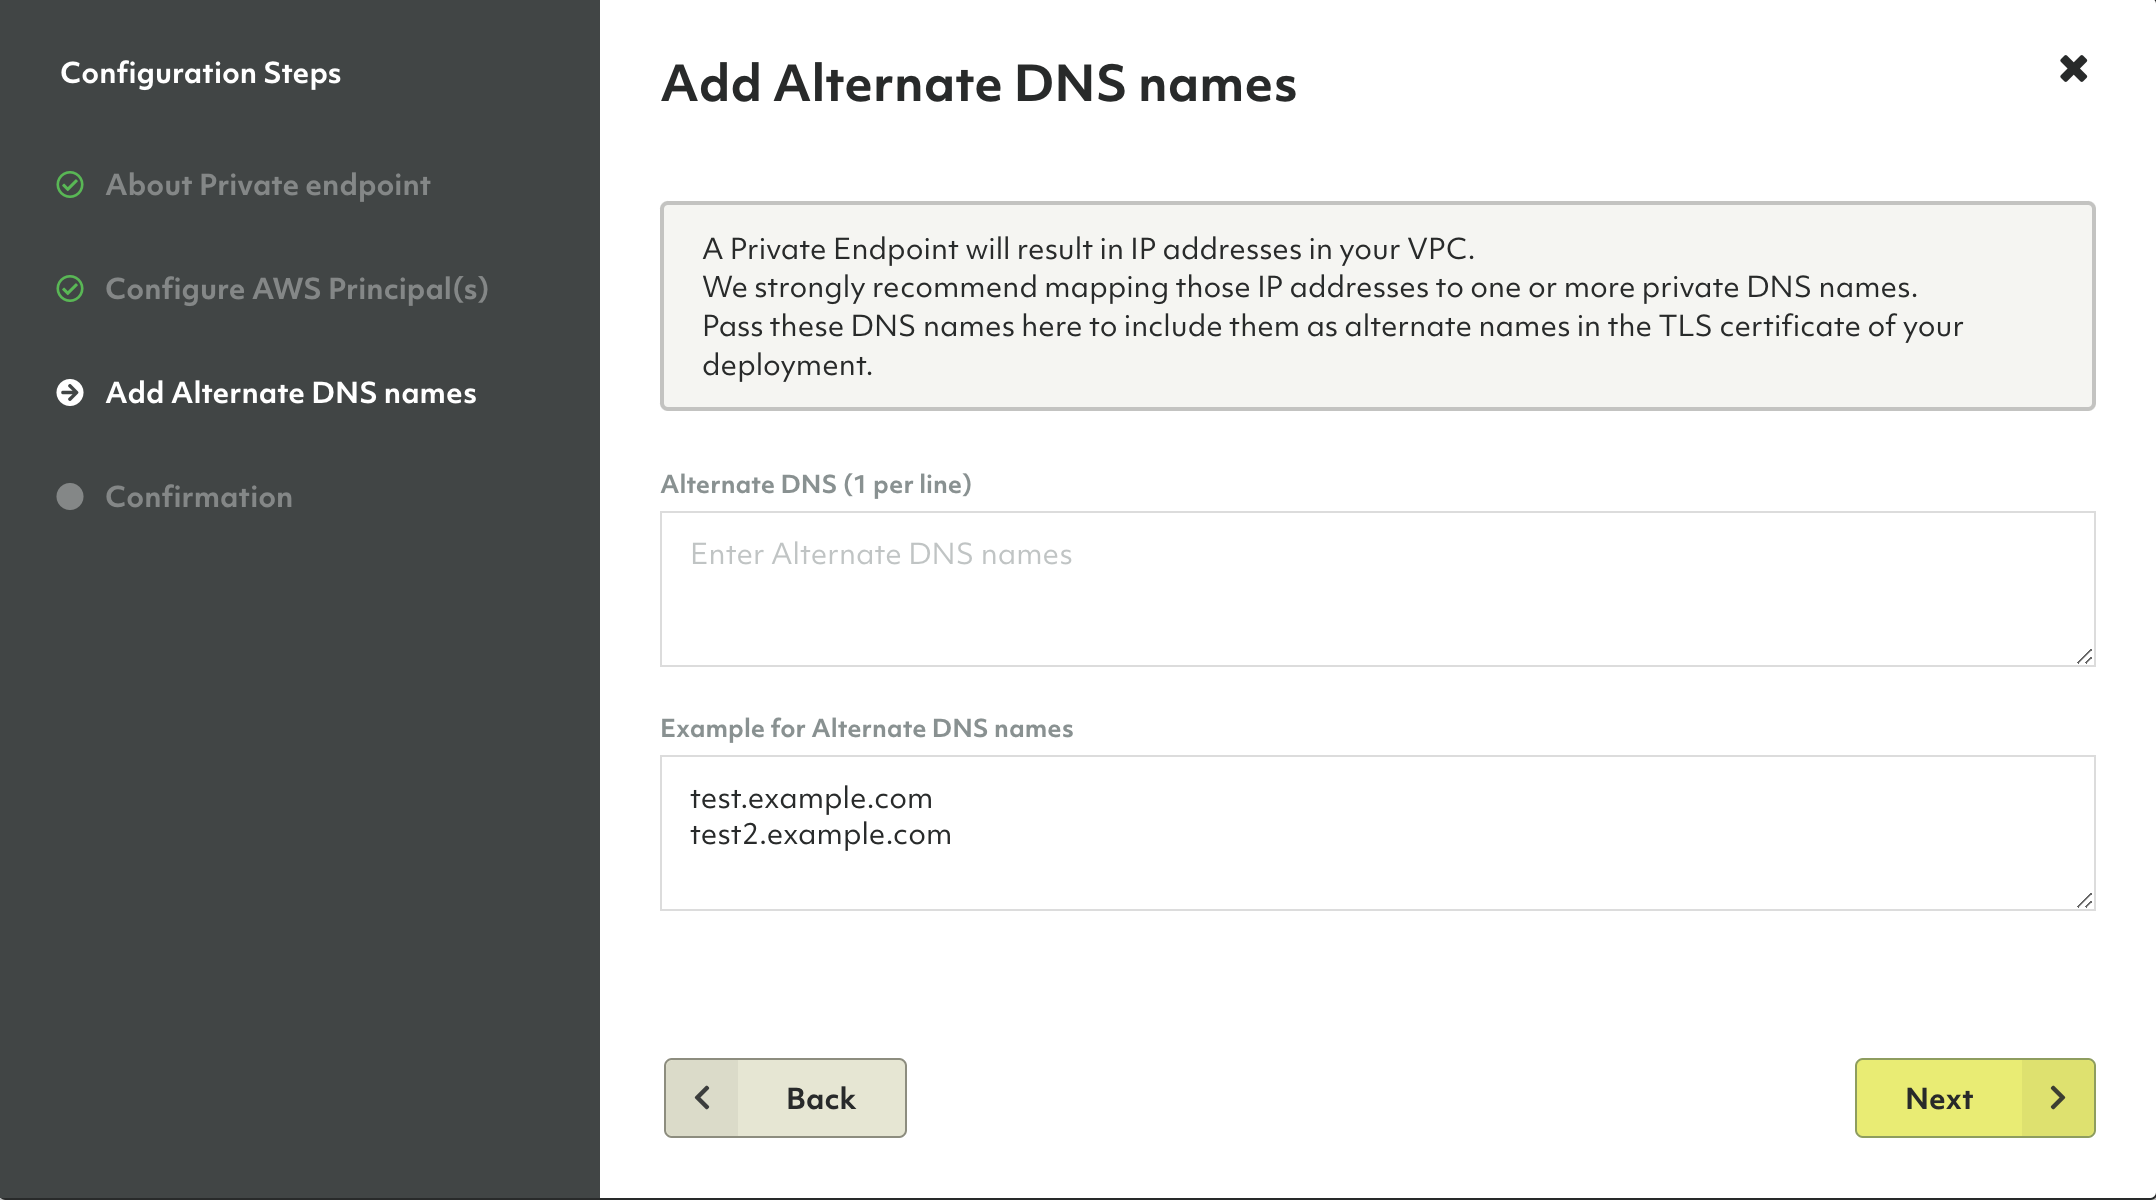Click test2.example.com example text
The width and height of the screenshot is (2156, 1200).
820,835
